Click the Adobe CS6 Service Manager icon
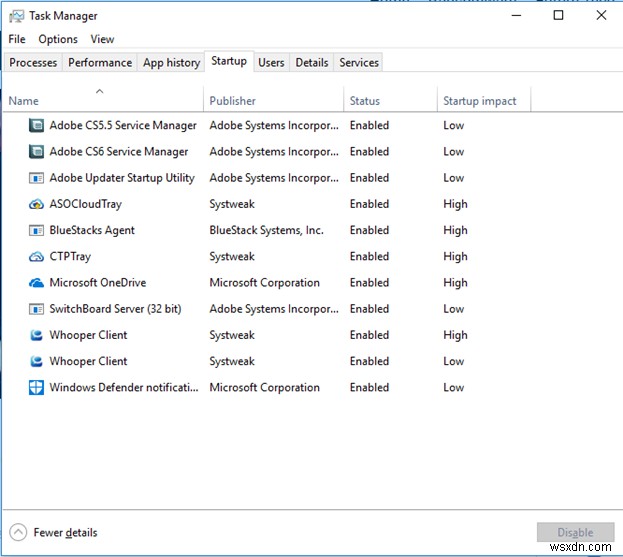Viewport: 623px width, 557px height. click(x=36, y=152)
